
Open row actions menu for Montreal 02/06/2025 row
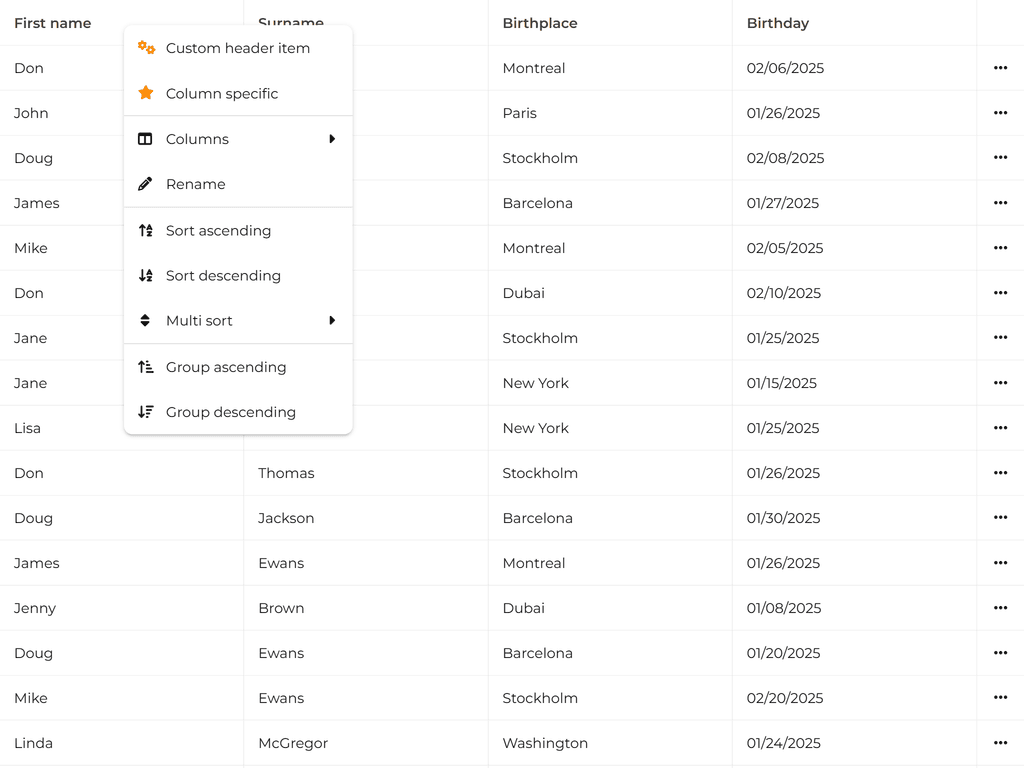point(1000,68)
